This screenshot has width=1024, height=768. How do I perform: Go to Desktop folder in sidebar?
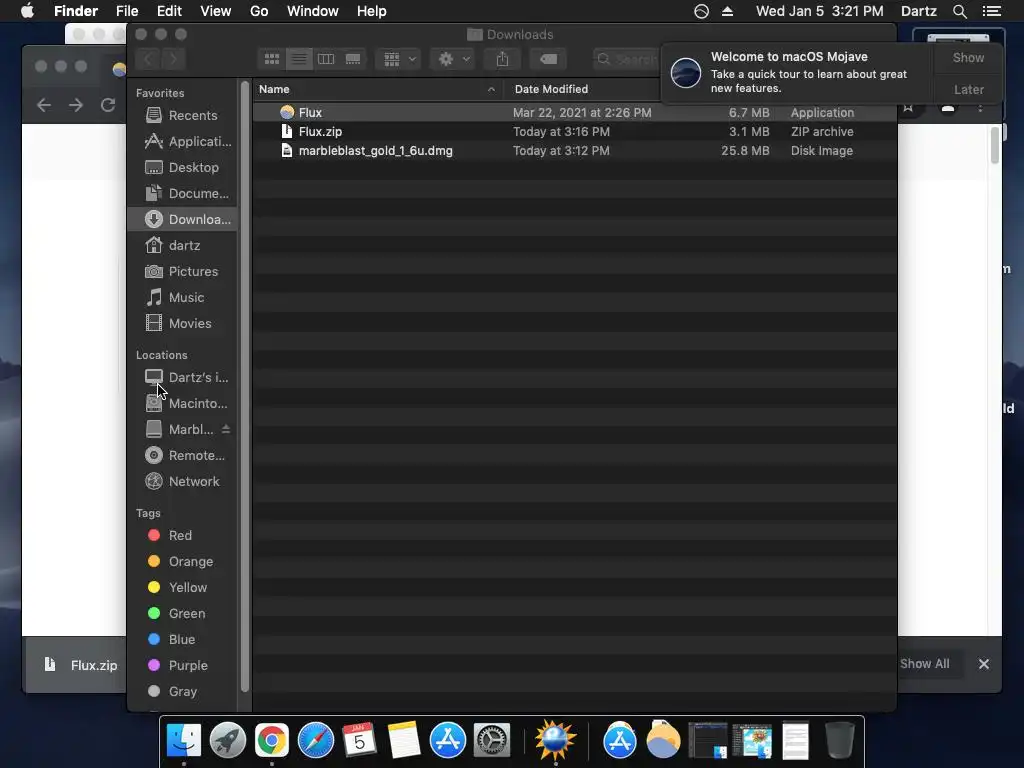(182, 168)
